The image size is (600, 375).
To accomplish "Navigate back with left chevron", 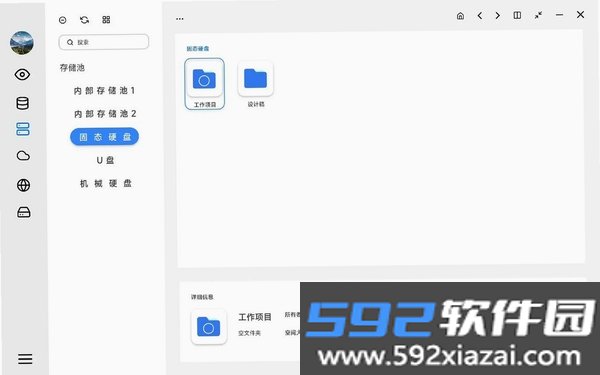I will [x=479, y=15].
